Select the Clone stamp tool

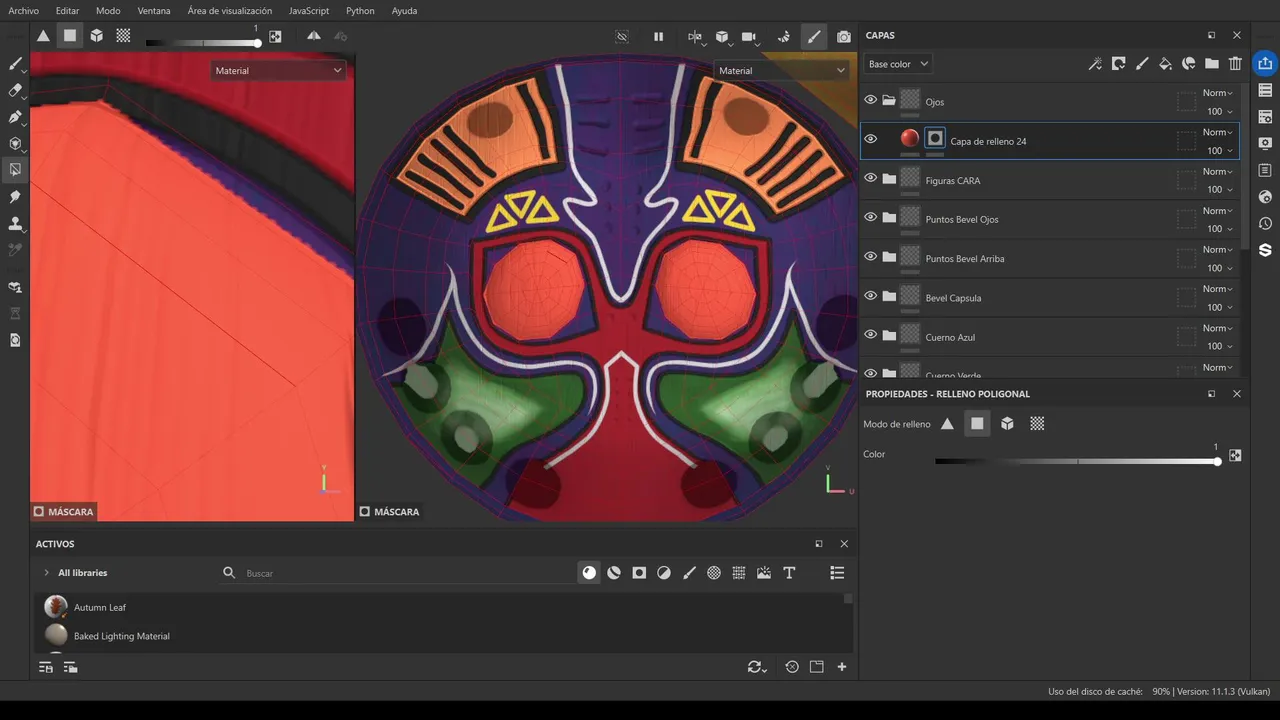(x=15, y=223)
